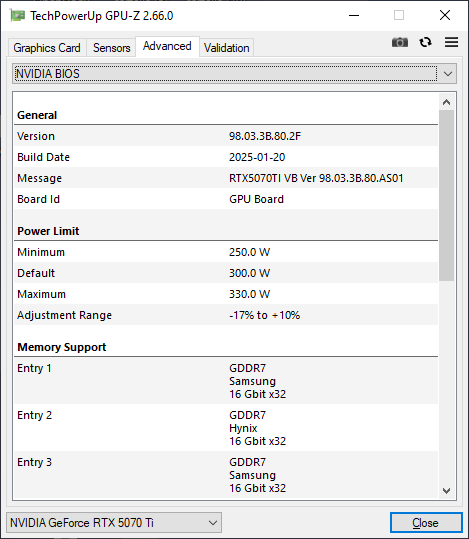Click the refresh arrows icon
Screen dimensions: 469x539
point(426,42)
